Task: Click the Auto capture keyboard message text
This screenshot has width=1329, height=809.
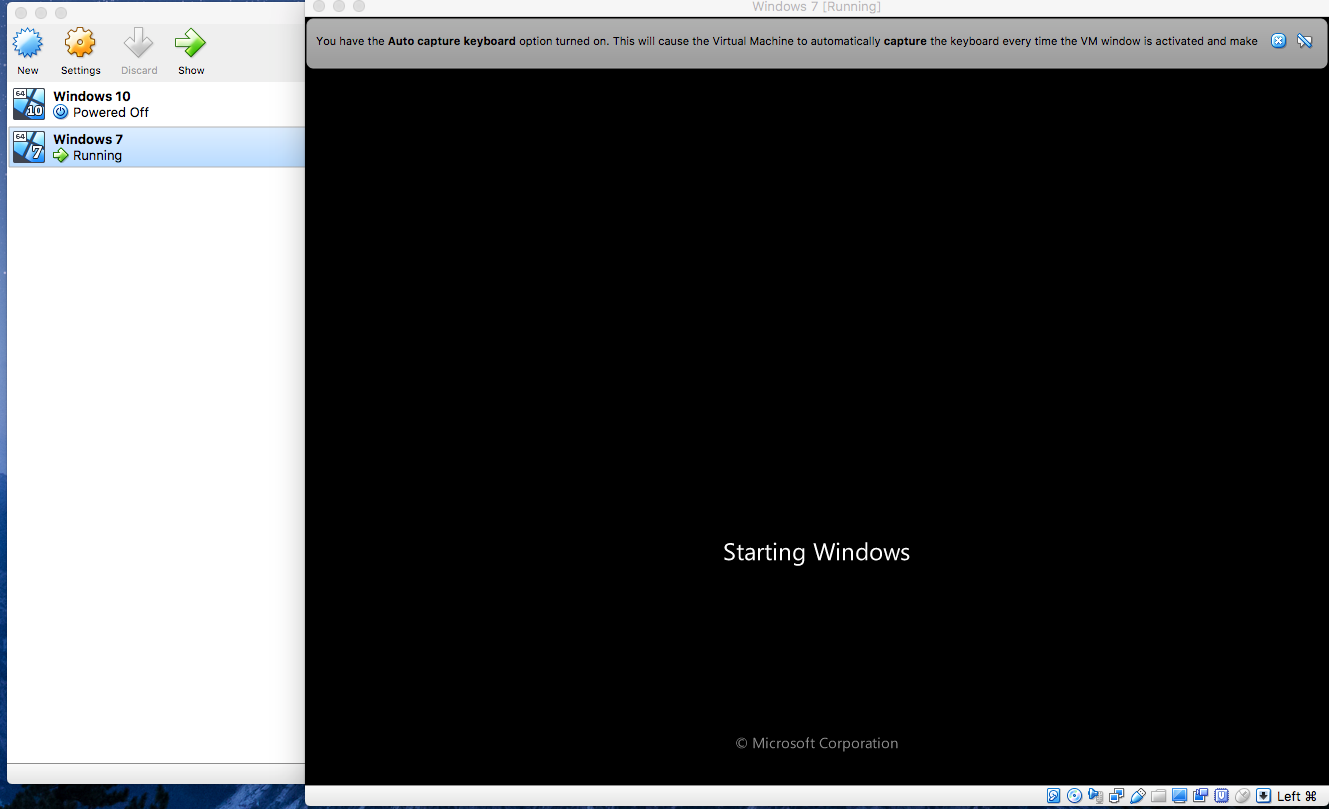Action: click(x=786, y=41)
